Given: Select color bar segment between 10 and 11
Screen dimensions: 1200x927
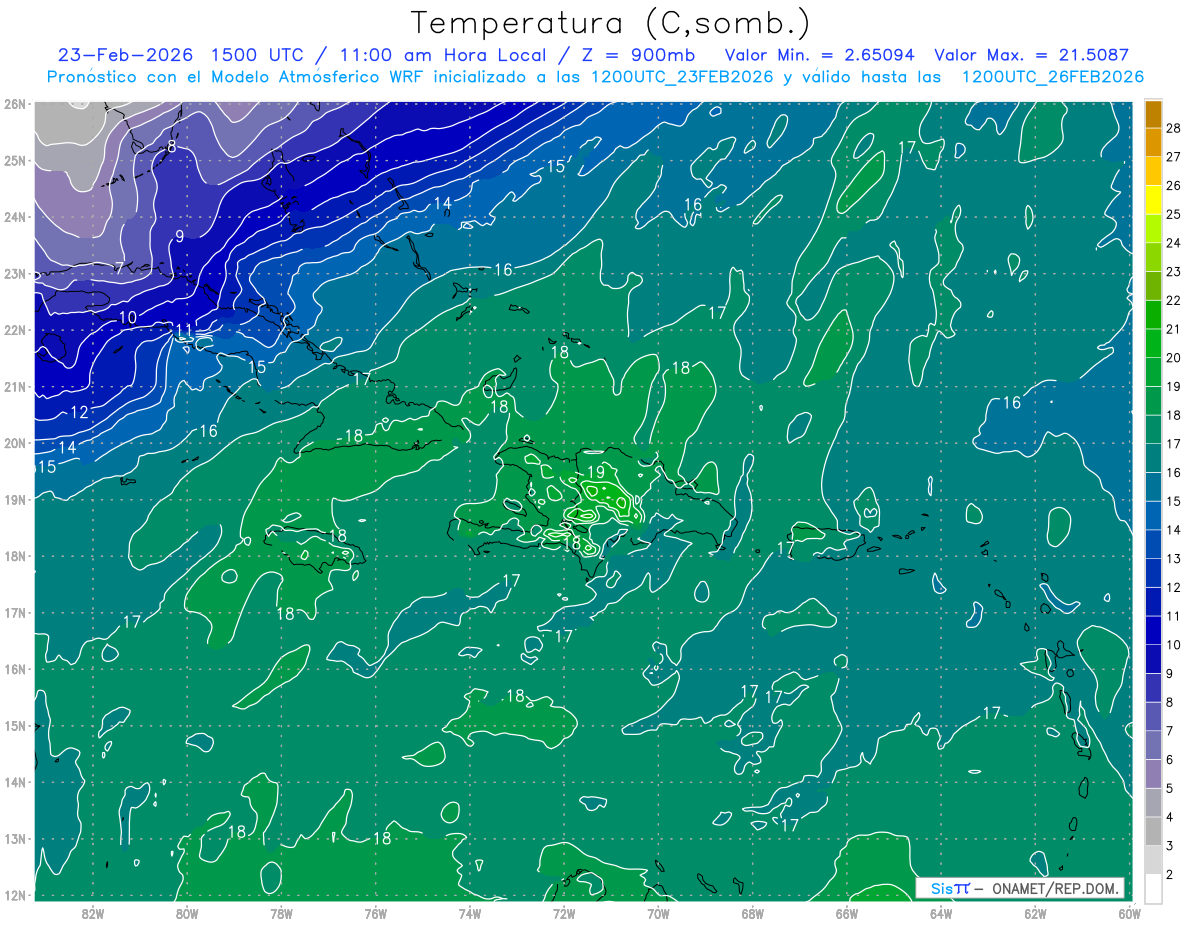Looking at the screenshot, I should (1153, 630).
